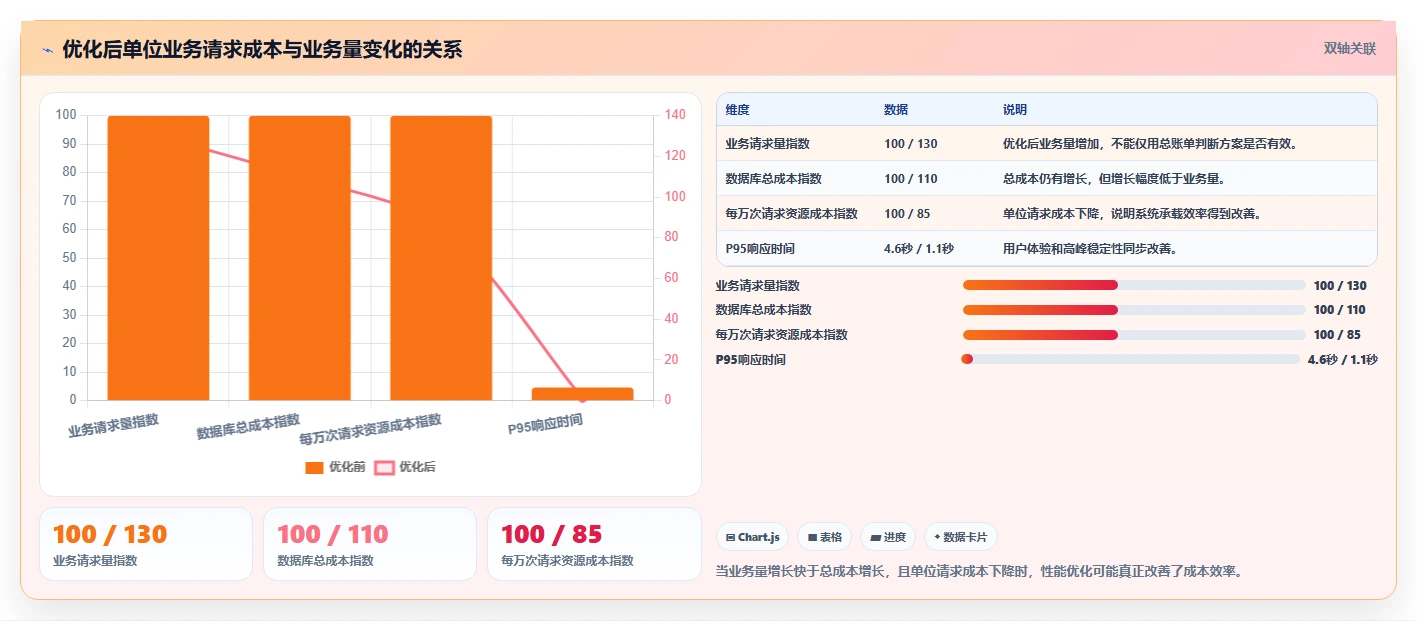Screen dimensions: 1417x621
Task: Click the chart x-axis label 数据库总成本指数
Action: pos(248,427)
